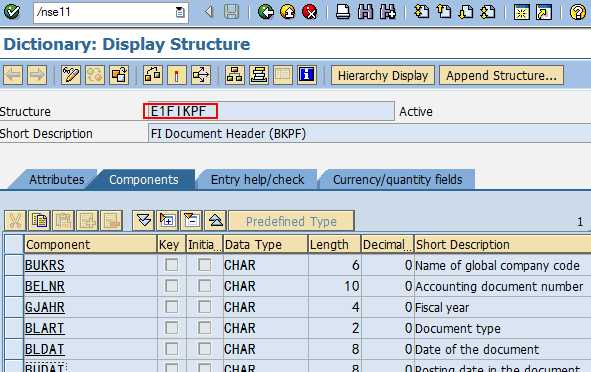This screenshot has width=591, height=372.
Task: Open the command field history dropdown
Action: (180, 12)
